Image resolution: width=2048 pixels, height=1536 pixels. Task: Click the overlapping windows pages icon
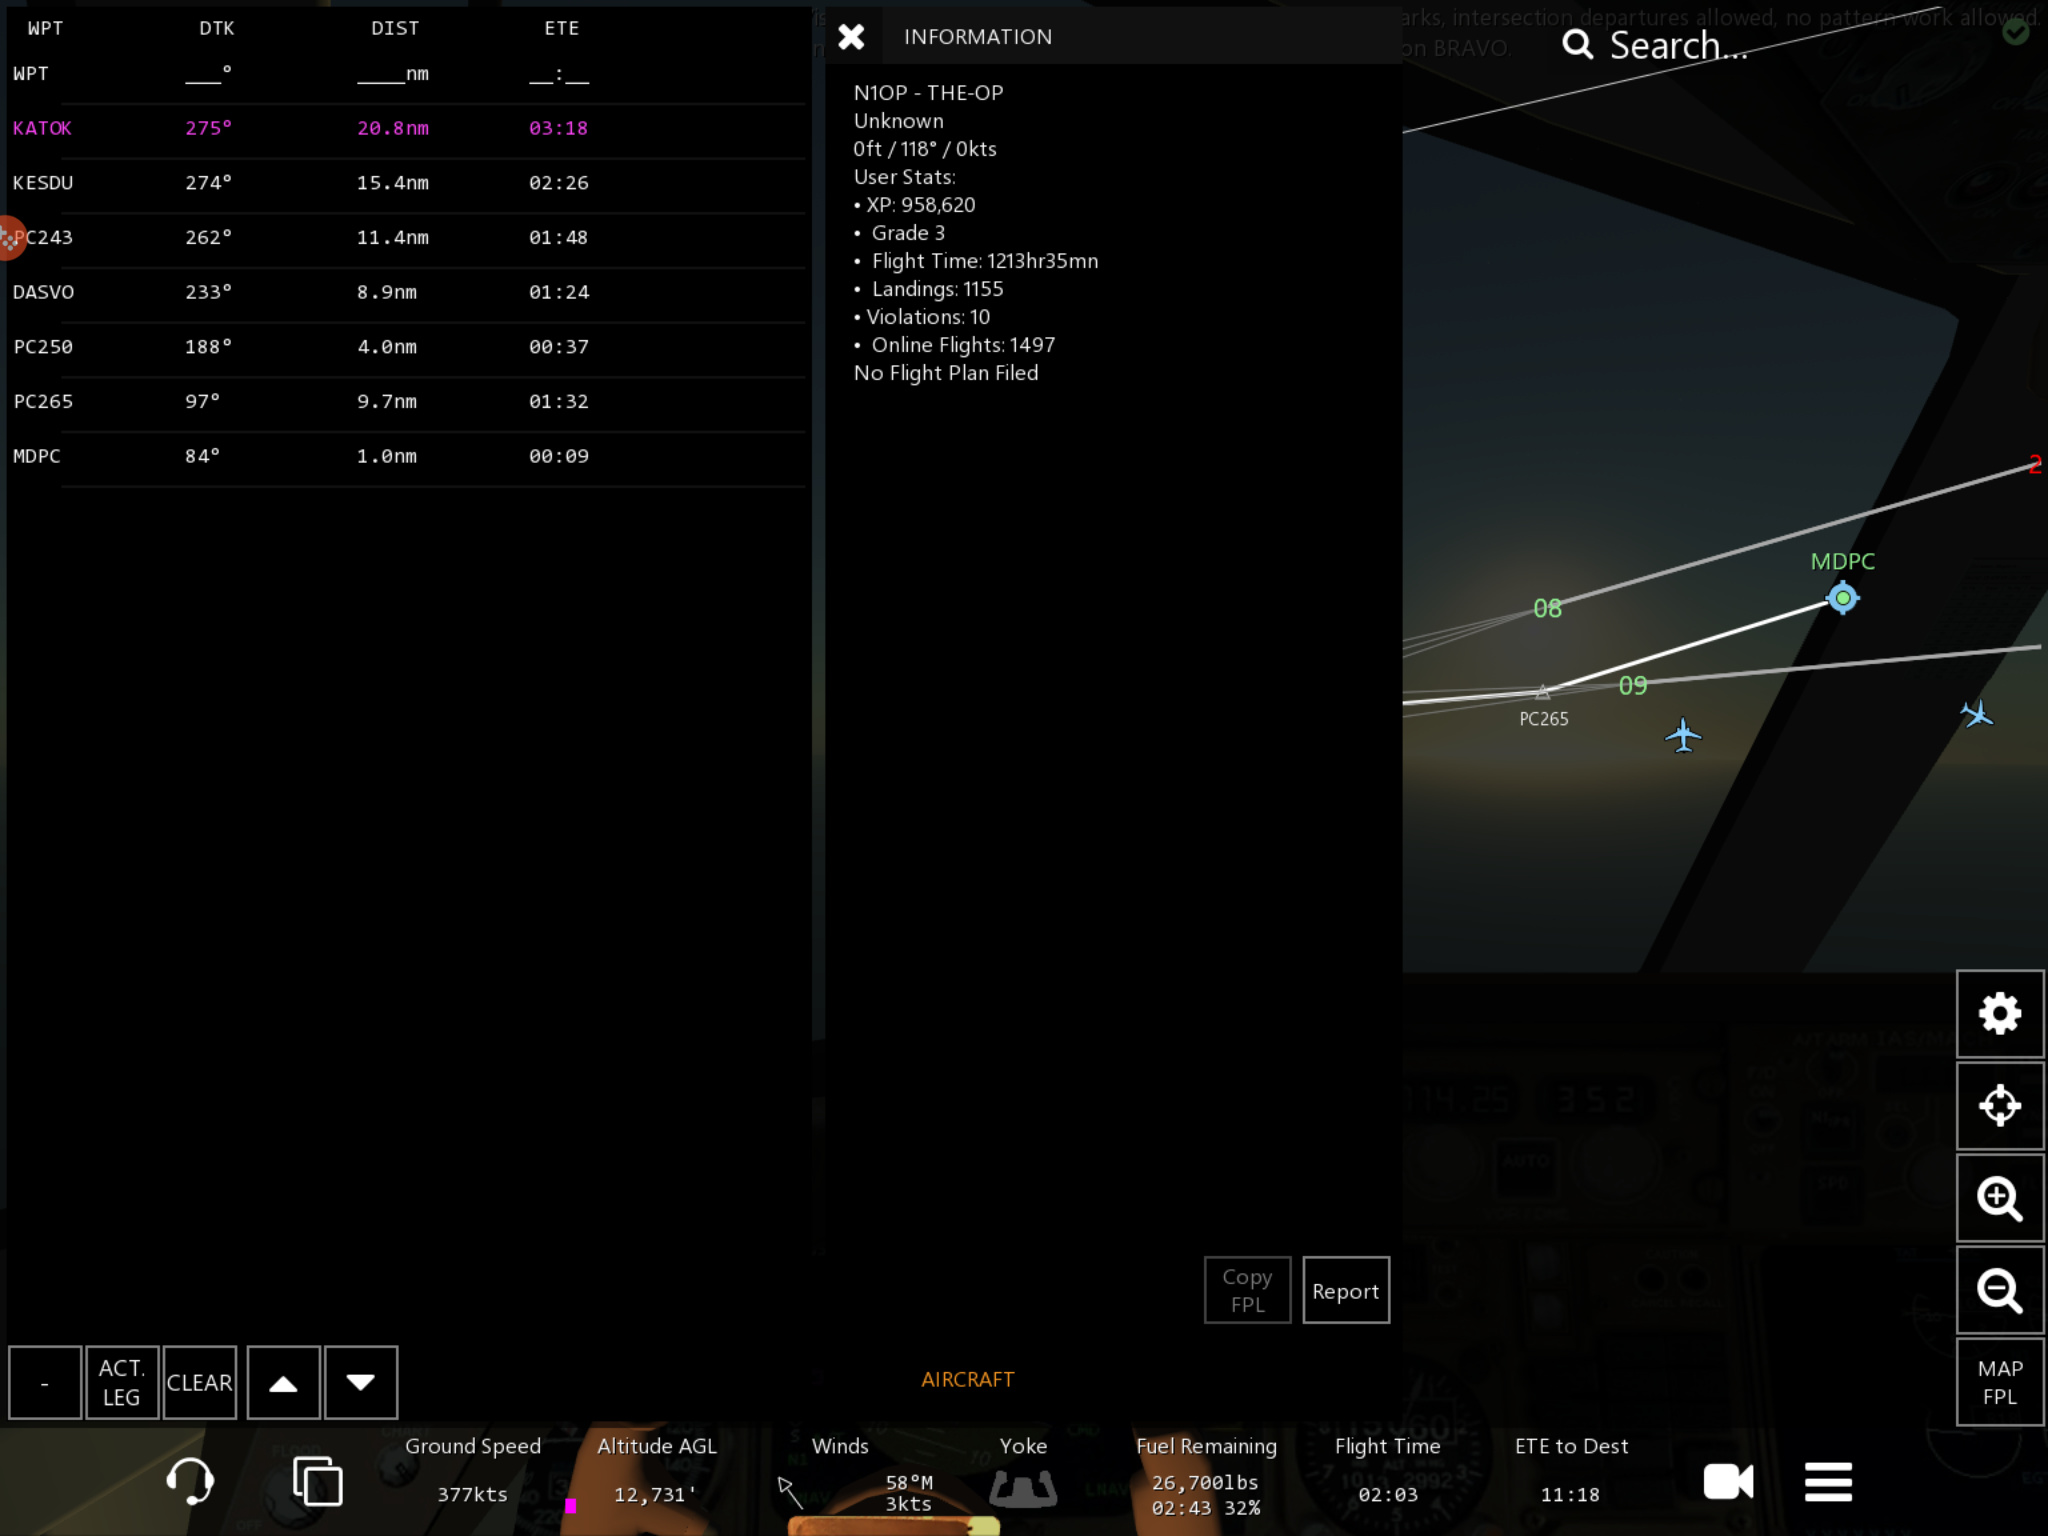click(x=317, y=1481)
